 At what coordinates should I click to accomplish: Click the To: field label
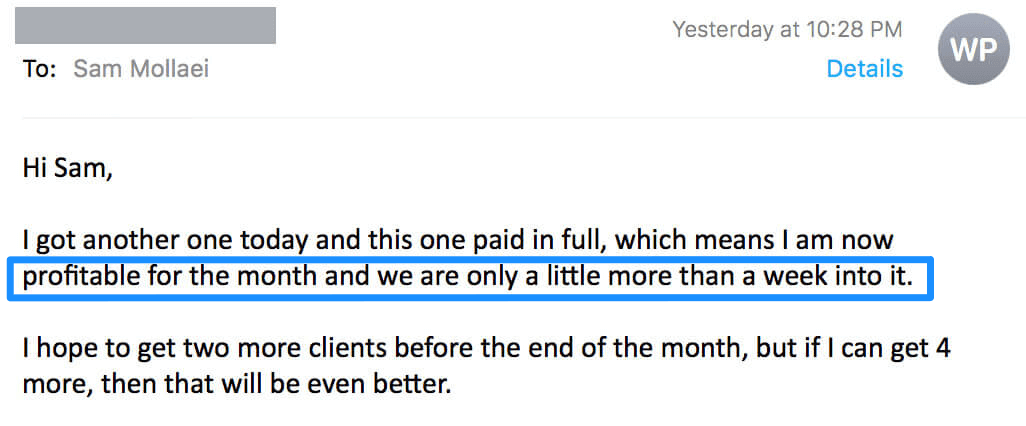coord(40,69)
